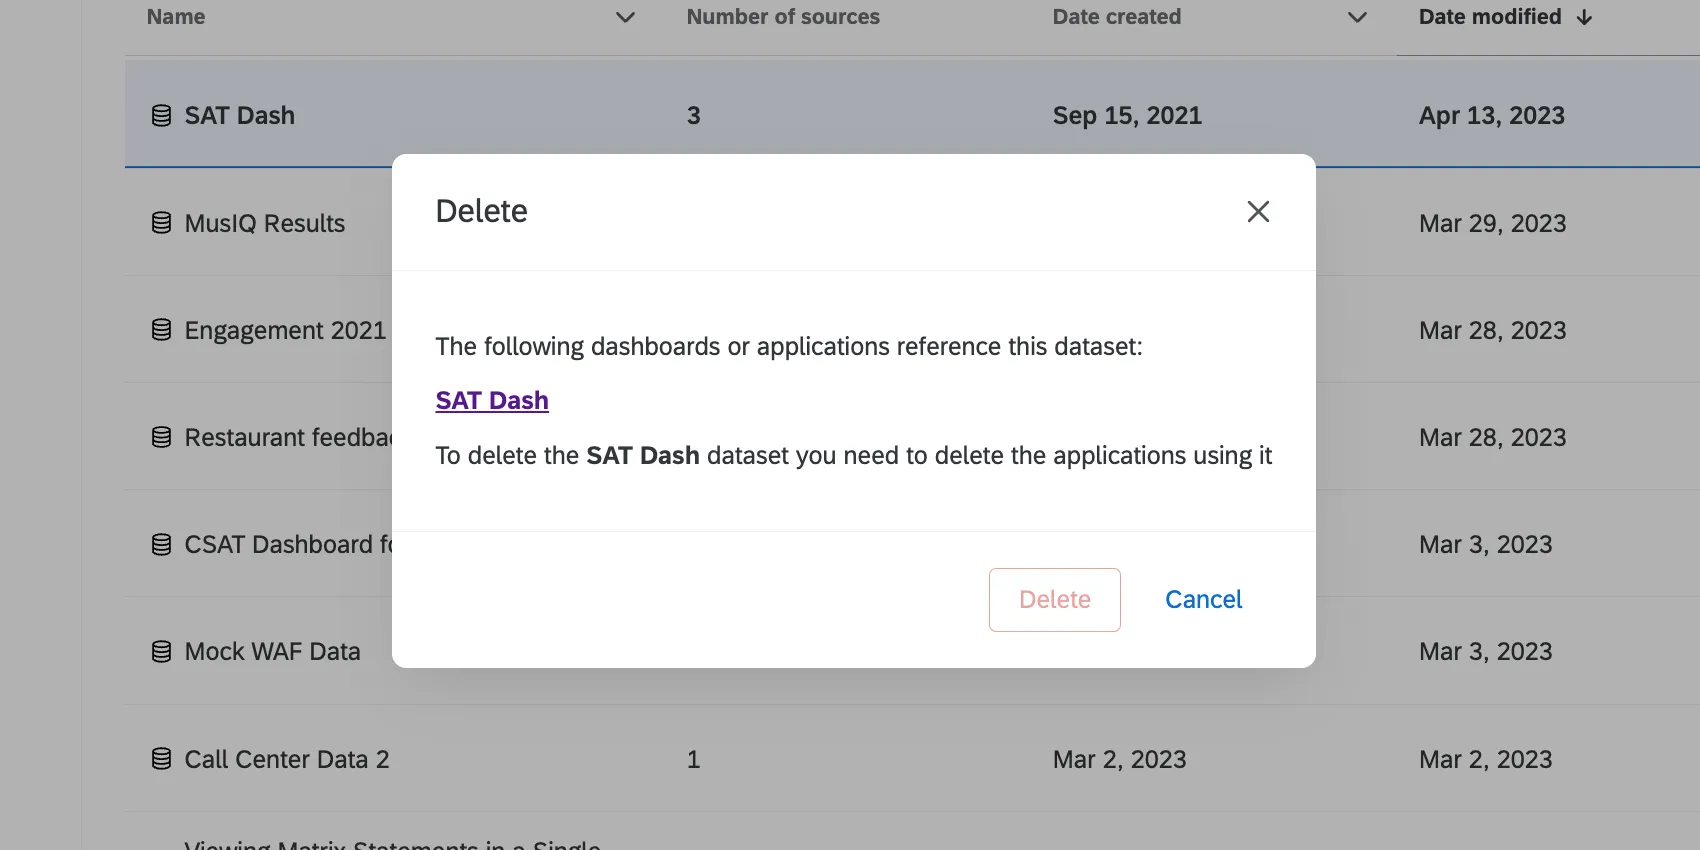Open the Date created column dropdown chevron
1700x850 pixels.
coord(1357,17)
